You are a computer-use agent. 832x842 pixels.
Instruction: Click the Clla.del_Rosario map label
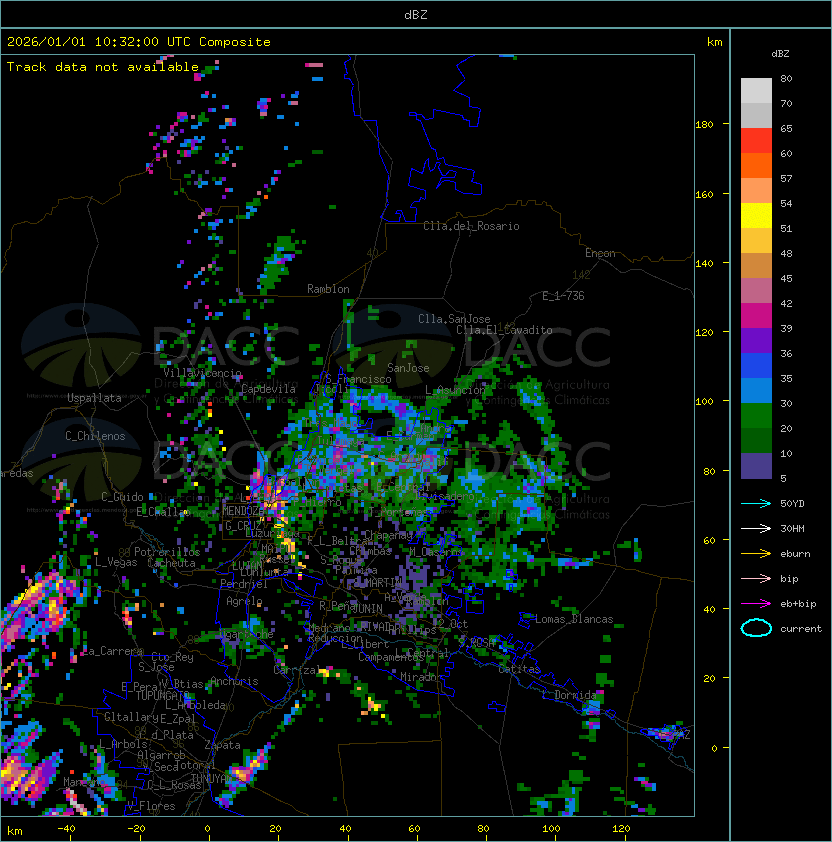point(471,226)
